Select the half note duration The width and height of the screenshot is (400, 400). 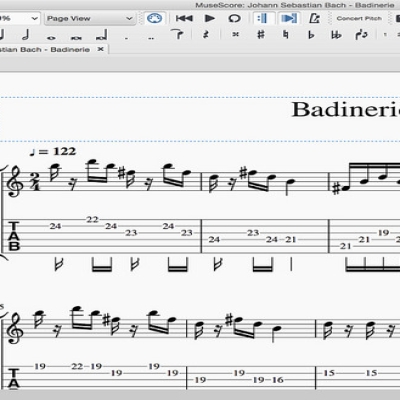click(26, 35)
